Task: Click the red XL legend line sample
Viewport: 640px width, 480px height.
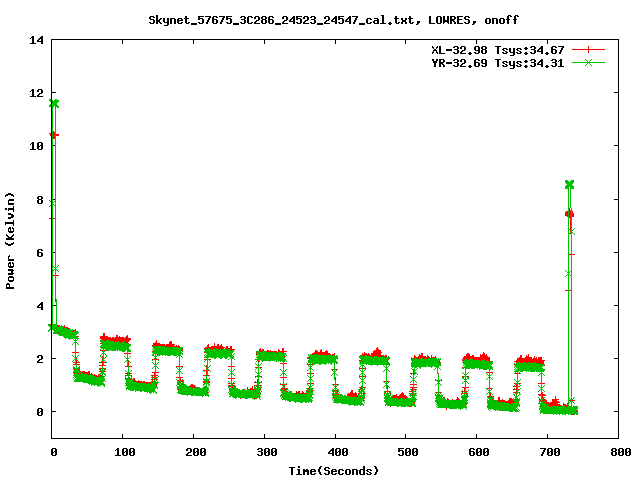Action: pyautogui.click(x=588, y=50)
